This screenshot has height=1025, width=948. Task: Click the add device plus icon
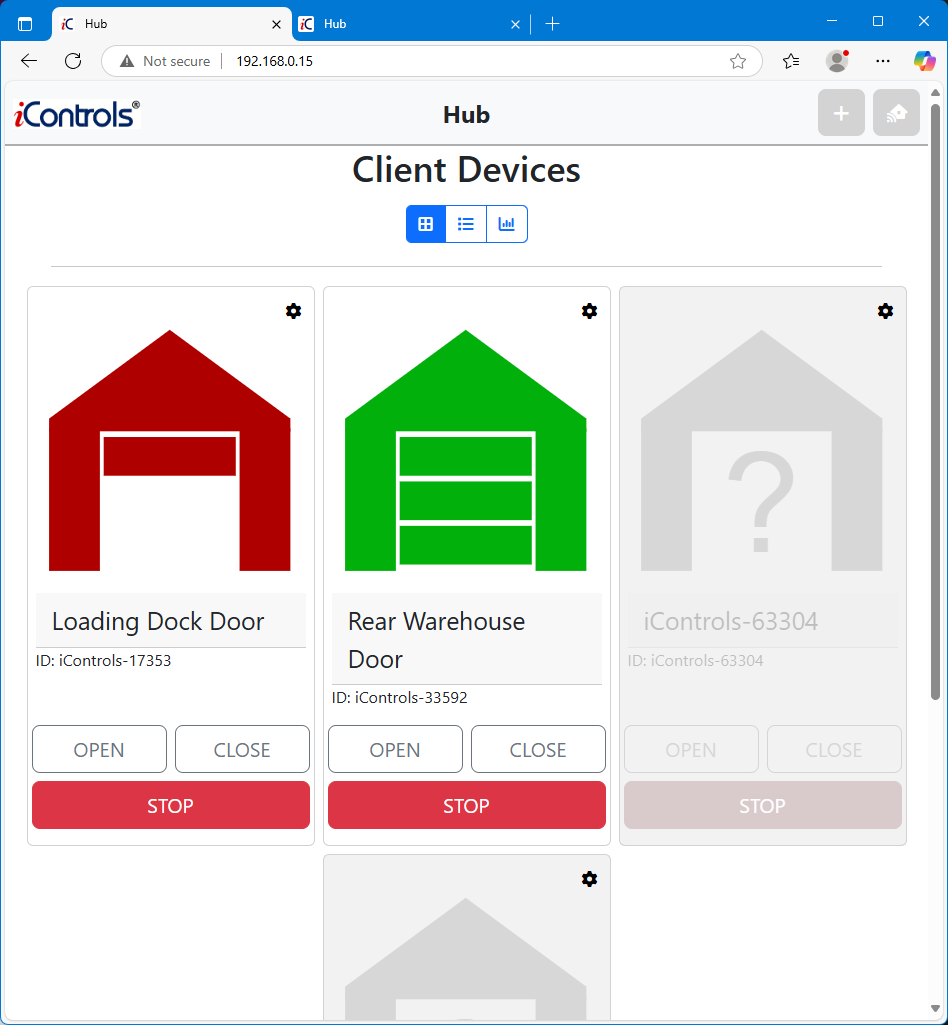pos(841,114)
